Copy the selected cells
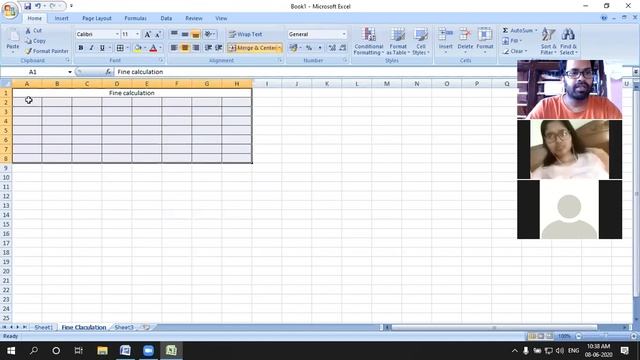Screen dimensions: 640x360 point(36,41)
